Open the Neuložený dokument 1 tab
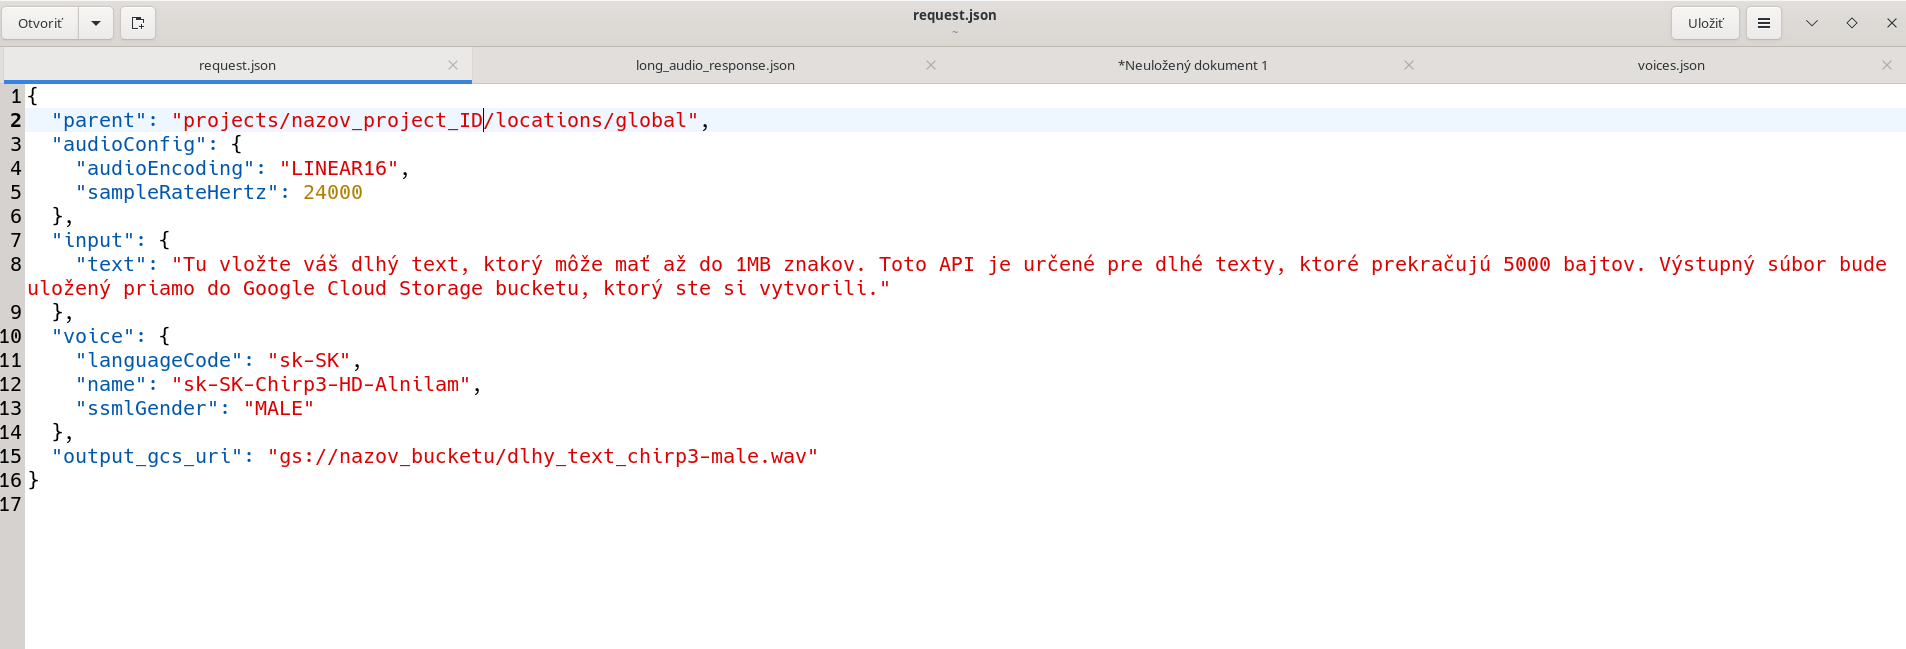The height and width of the screenshot is (649, 1906). point(1192,65)
